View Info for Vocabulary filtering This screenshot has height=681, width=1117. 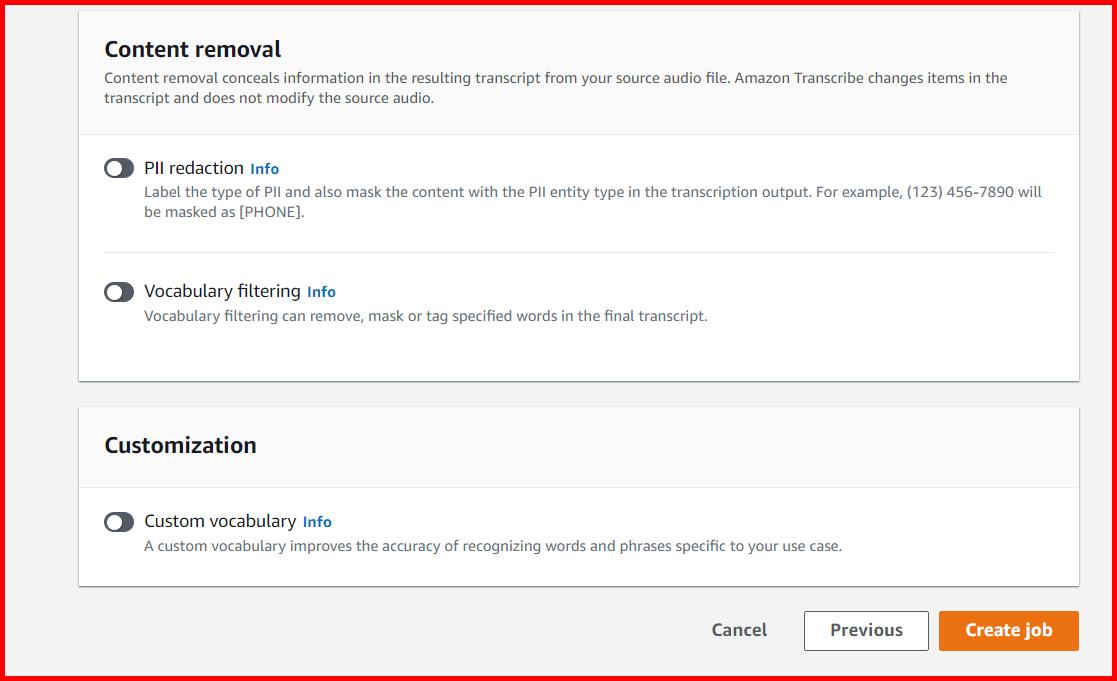click(322, 291)
